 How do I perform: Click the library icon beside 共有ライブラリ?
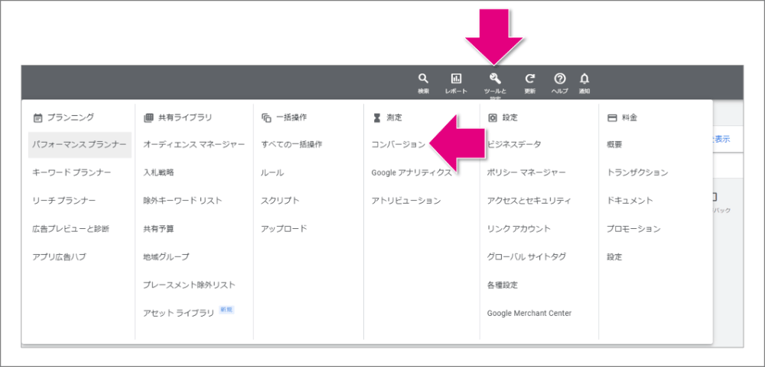[149, 117]
